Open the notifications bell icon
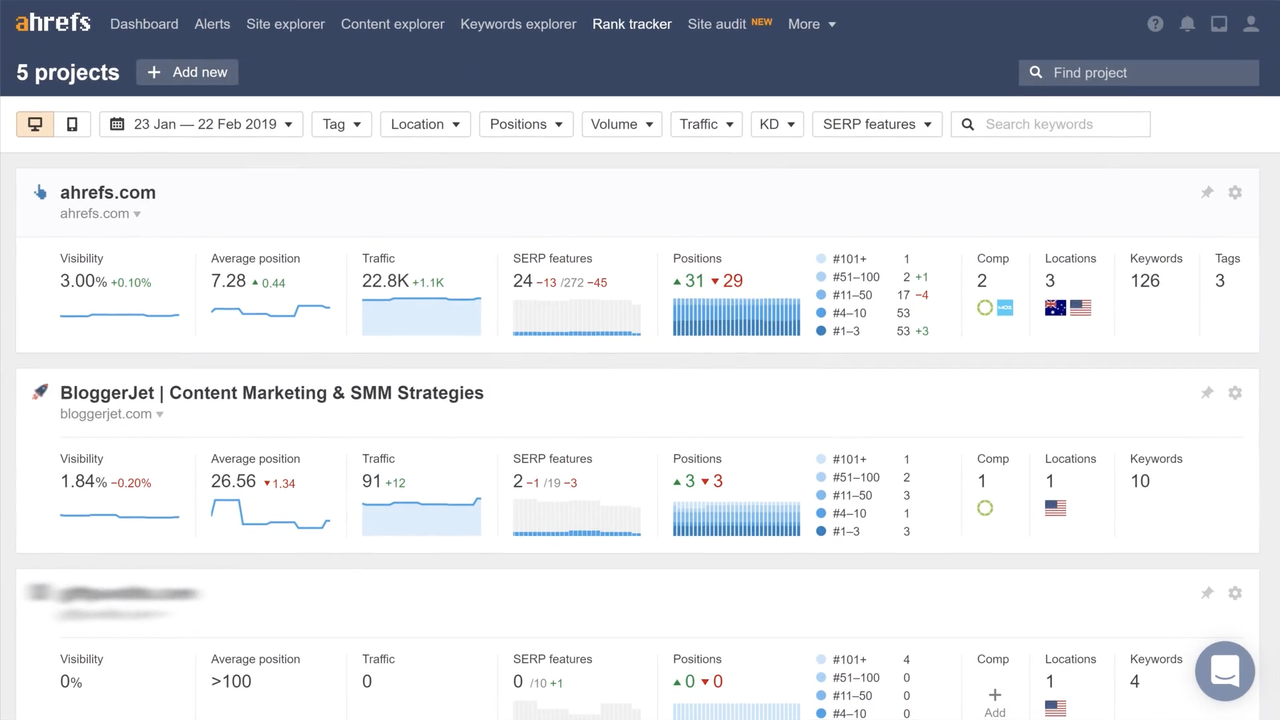This screenshot has height=720, width=1280. pos(1187,24)
